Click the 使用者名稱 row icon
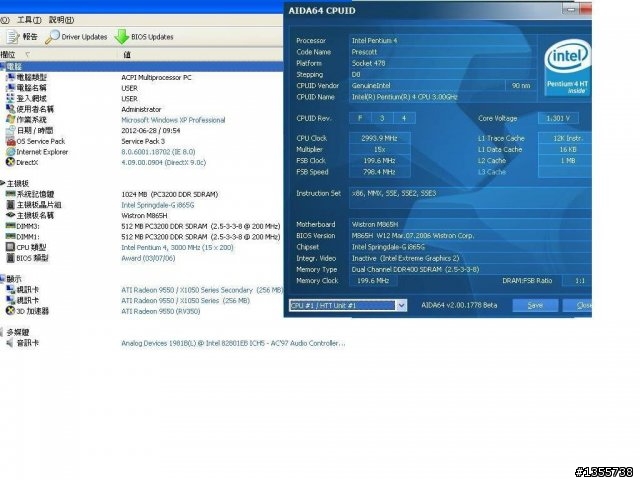The width and height of the screenshot is (640, 480). pos(11,109)
